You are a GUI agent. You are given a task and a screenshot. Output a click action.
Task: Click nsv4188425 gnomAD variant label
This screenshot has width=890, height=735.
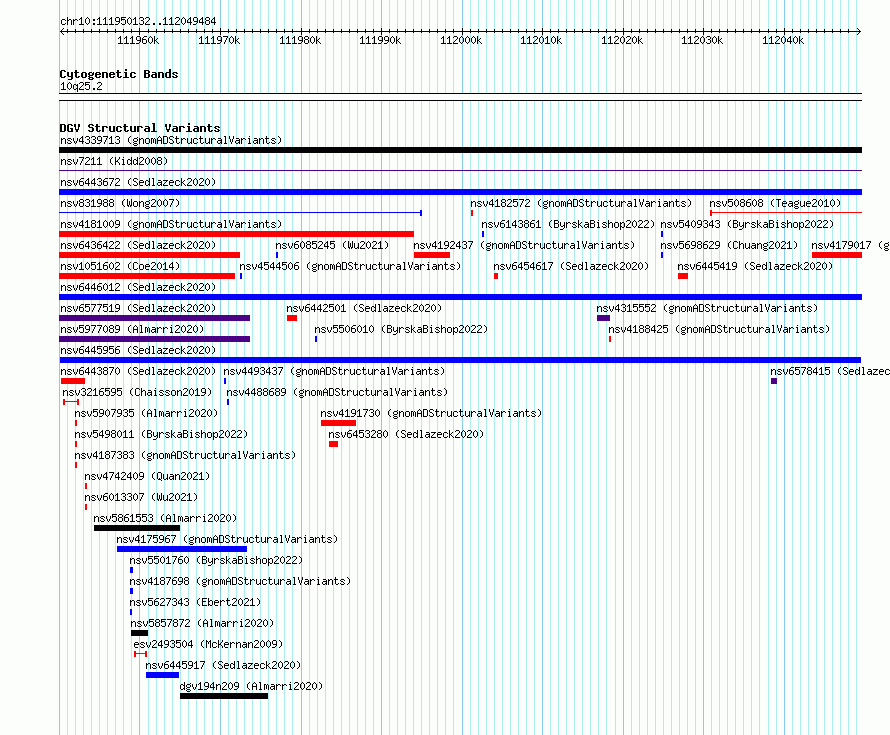click(x=719, y=329)
